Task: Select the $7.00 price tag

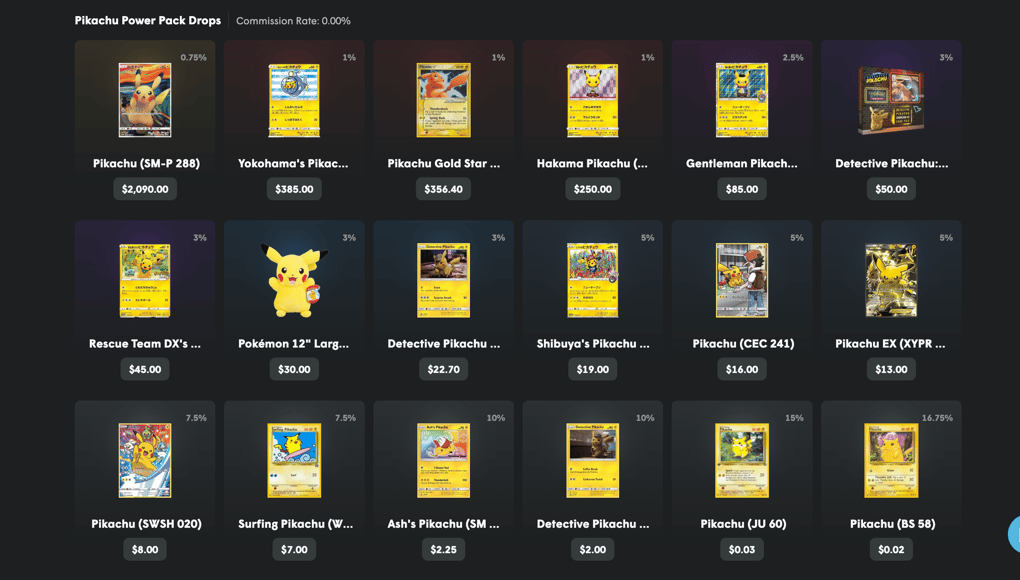Action: (294, 549)
